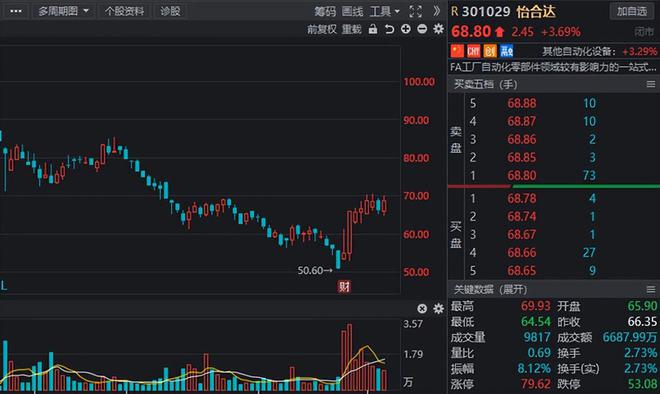Click the 100.00 price axis label
The height and width of the screenshot is (394, 660).
click(x=419, y=82)
